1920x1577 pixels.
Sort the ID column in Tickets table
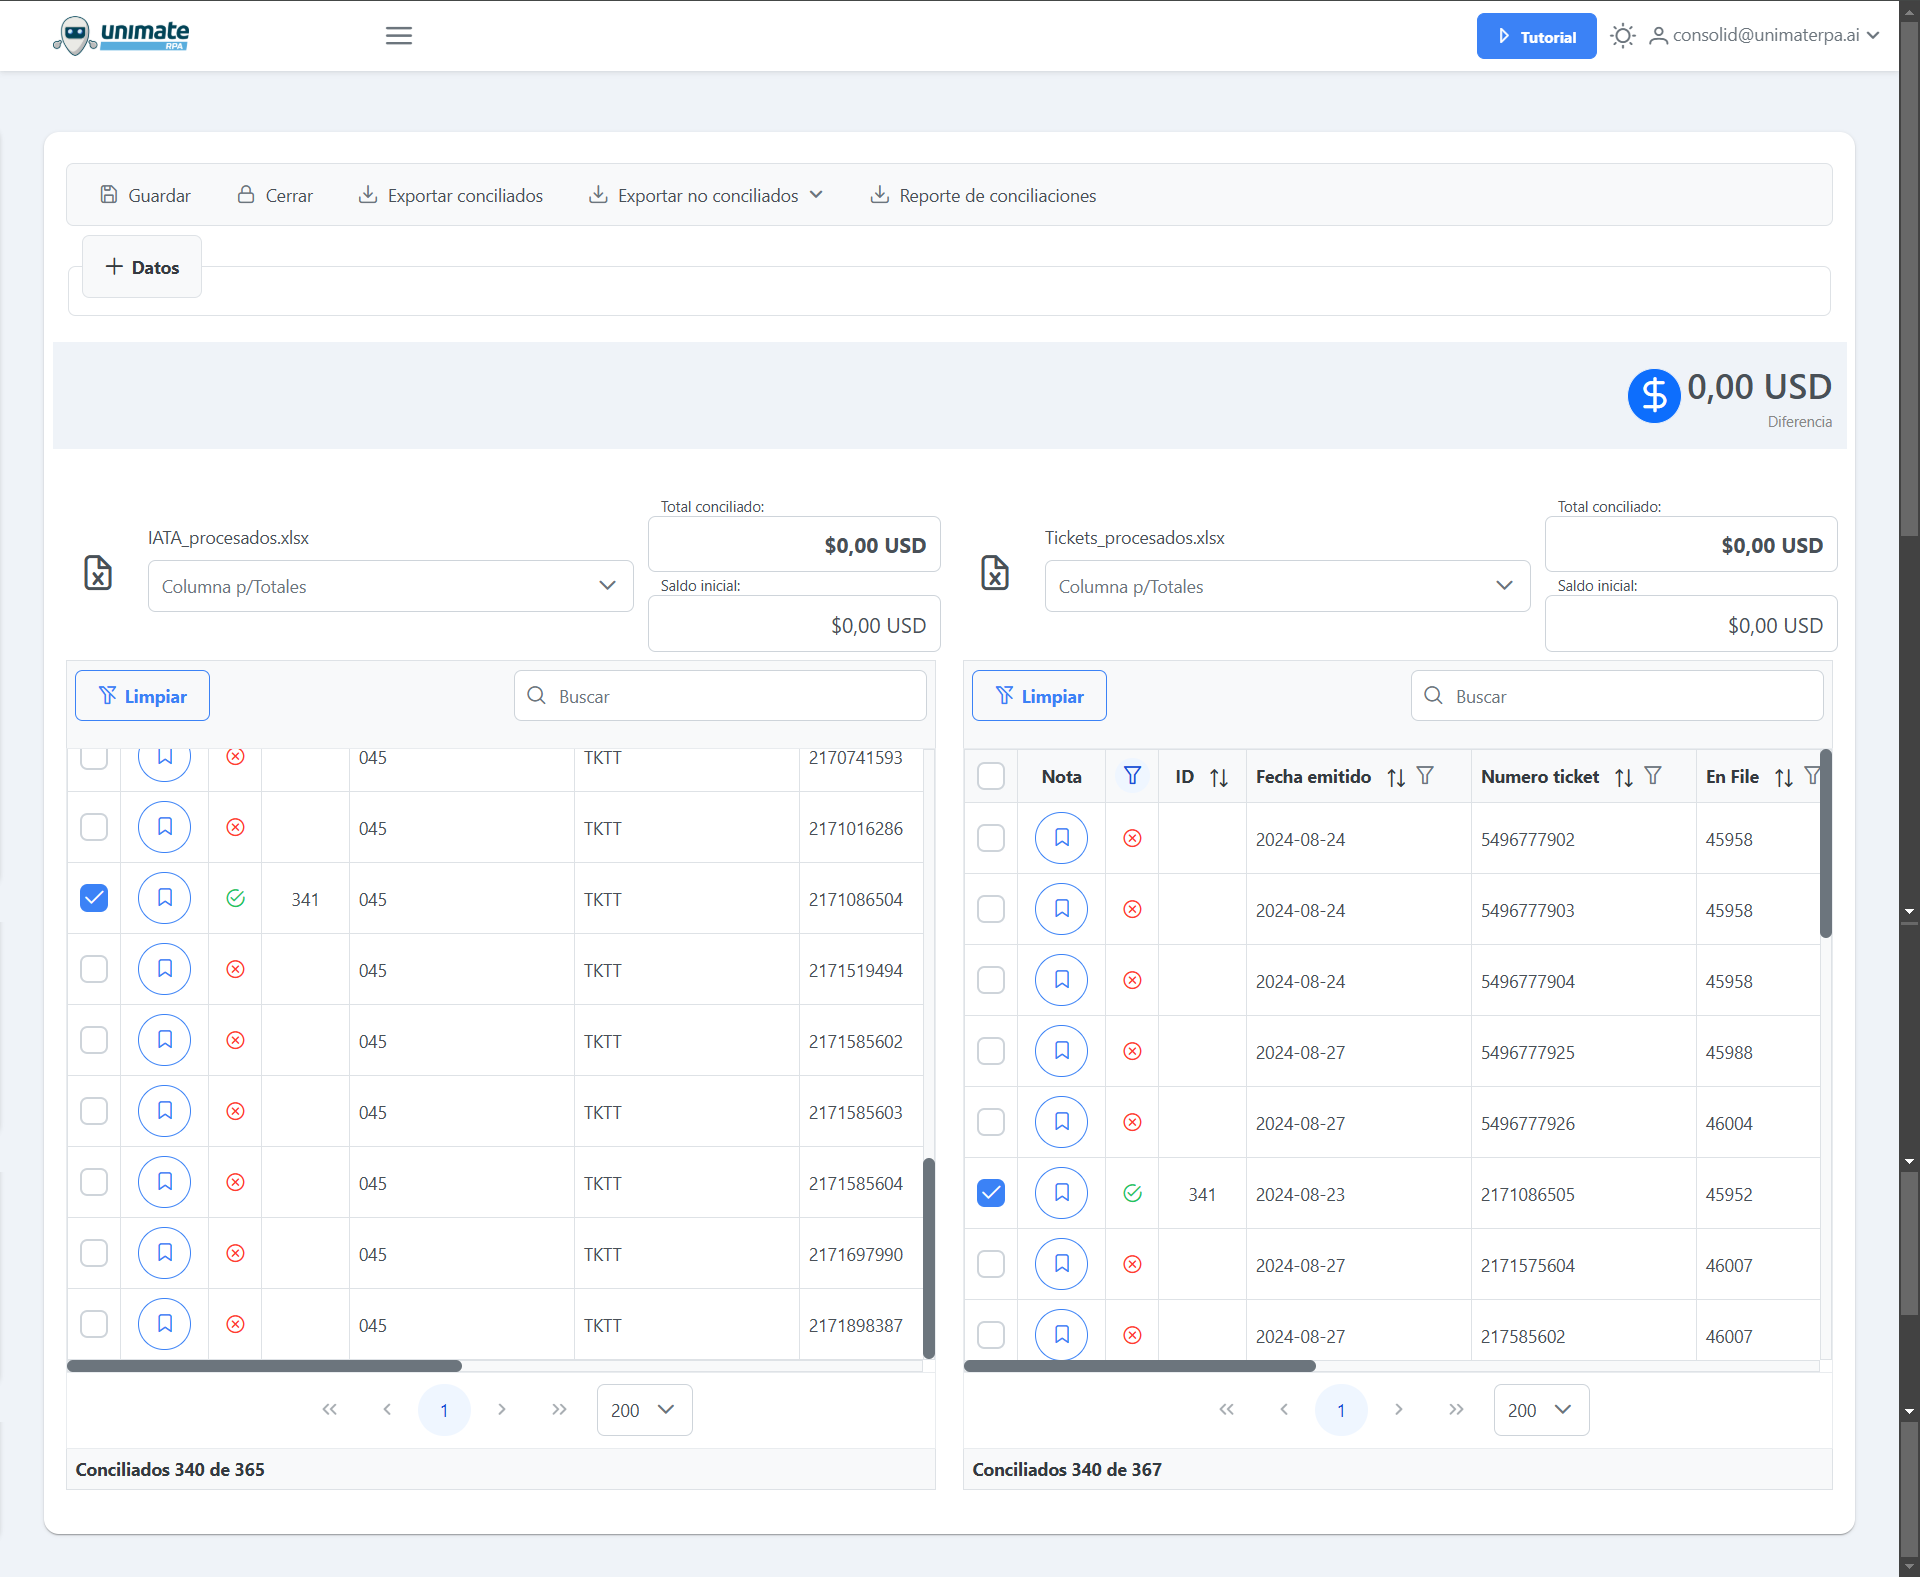[1219, 777]
